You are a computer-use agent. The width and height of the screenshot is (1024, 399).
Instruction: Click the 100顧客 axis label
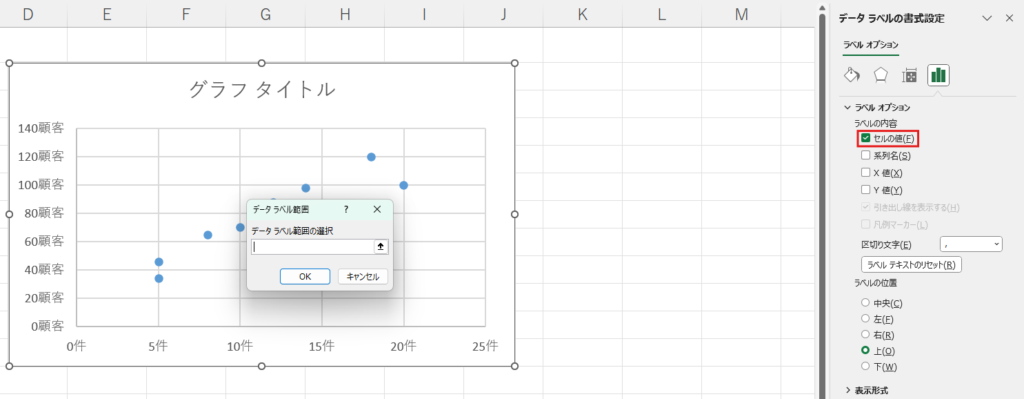click(x=41, y=185)
